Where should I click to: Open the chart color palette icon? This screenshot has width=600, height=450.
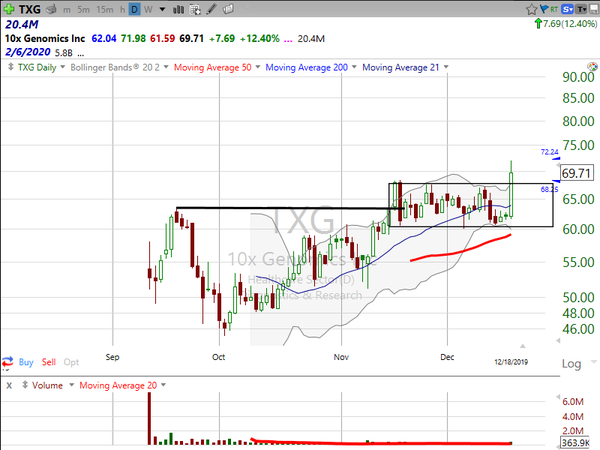(x=592, y=67)
